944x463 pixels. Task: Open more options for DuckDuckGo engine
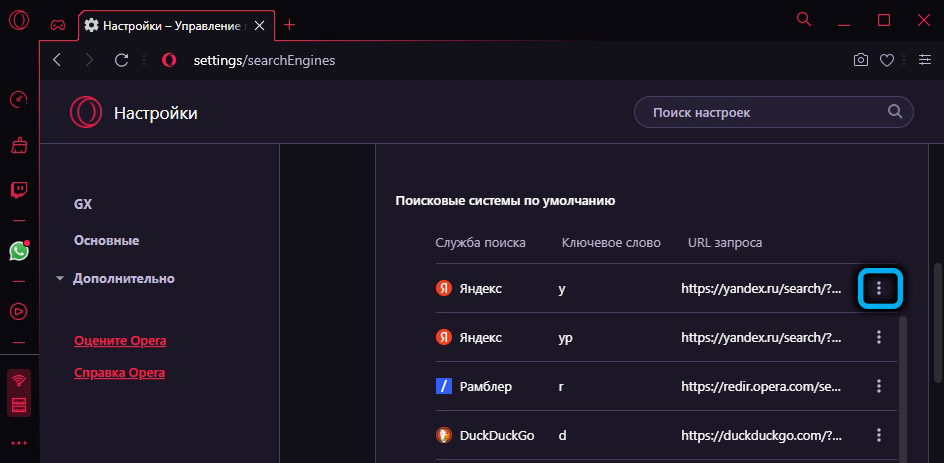[x=879, y=435]
